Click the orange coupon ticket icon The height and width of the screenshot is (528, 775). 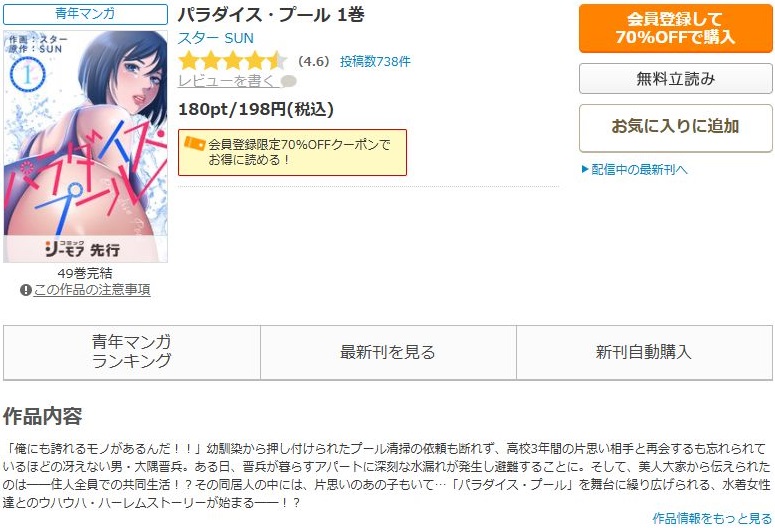(194, 144)
